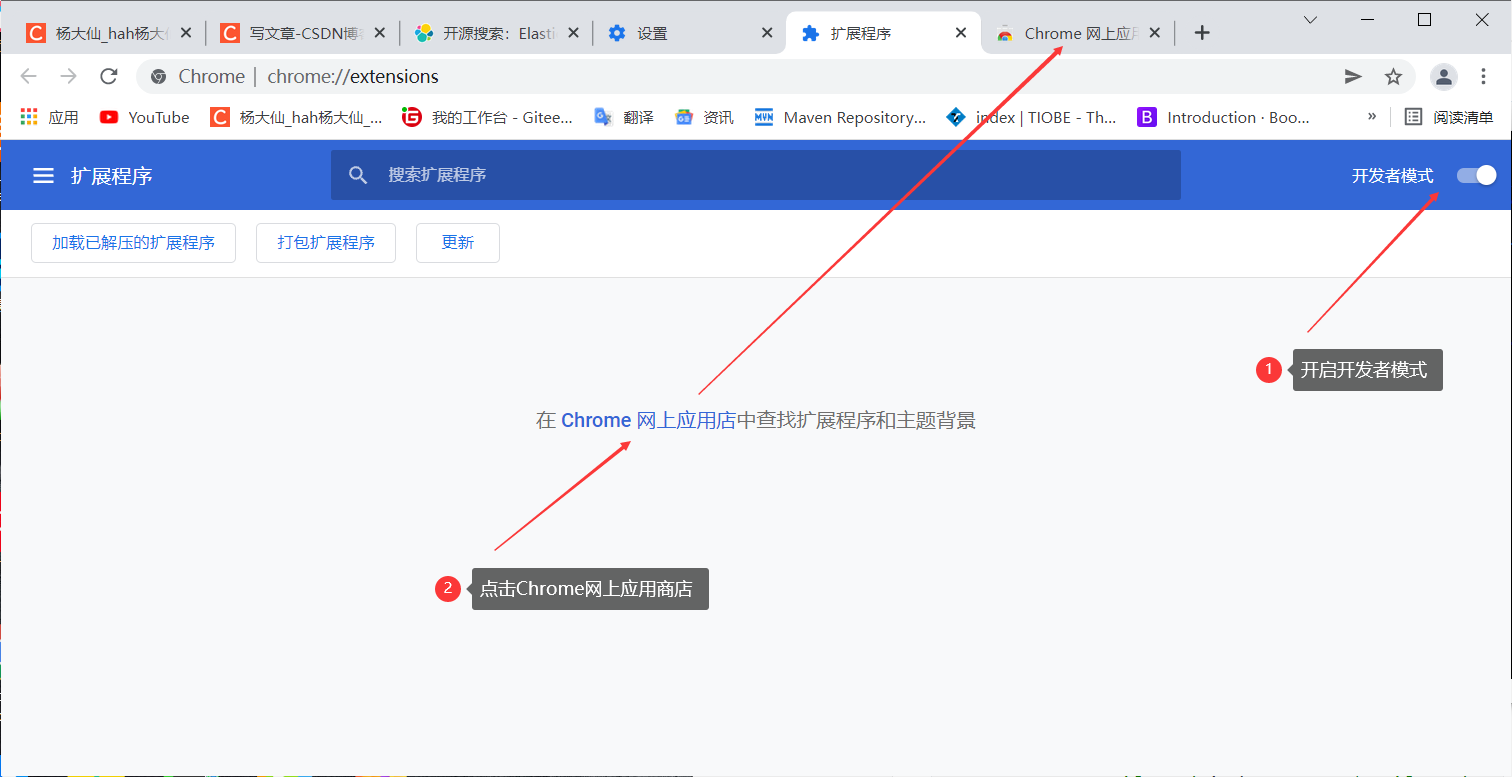Click the Chrome site info icon
This screenshot has height=777, width=1512.
(x=157, y=76)
